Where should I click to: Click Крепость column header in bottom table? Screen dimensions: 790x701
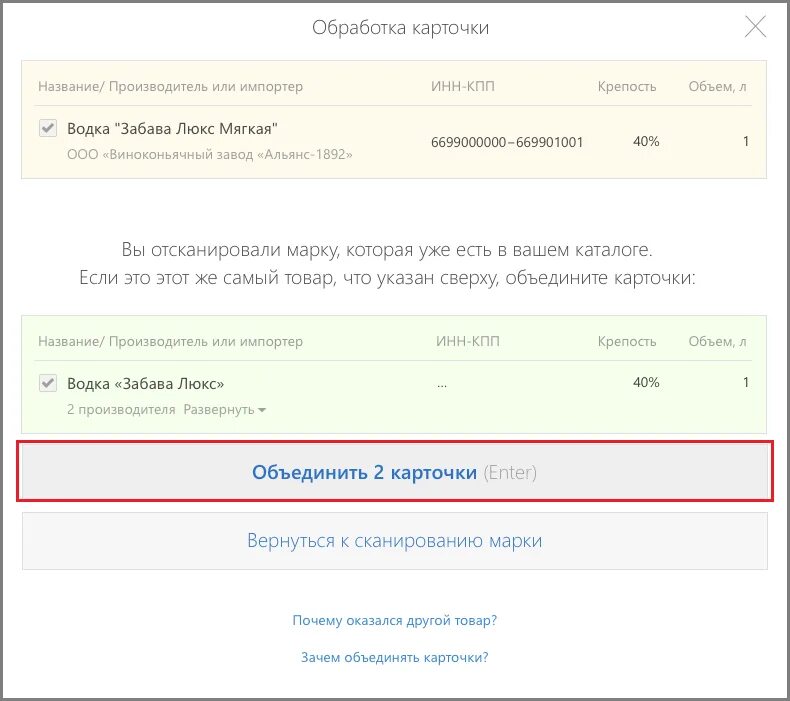pyautogui.click(x=627, y=341)
